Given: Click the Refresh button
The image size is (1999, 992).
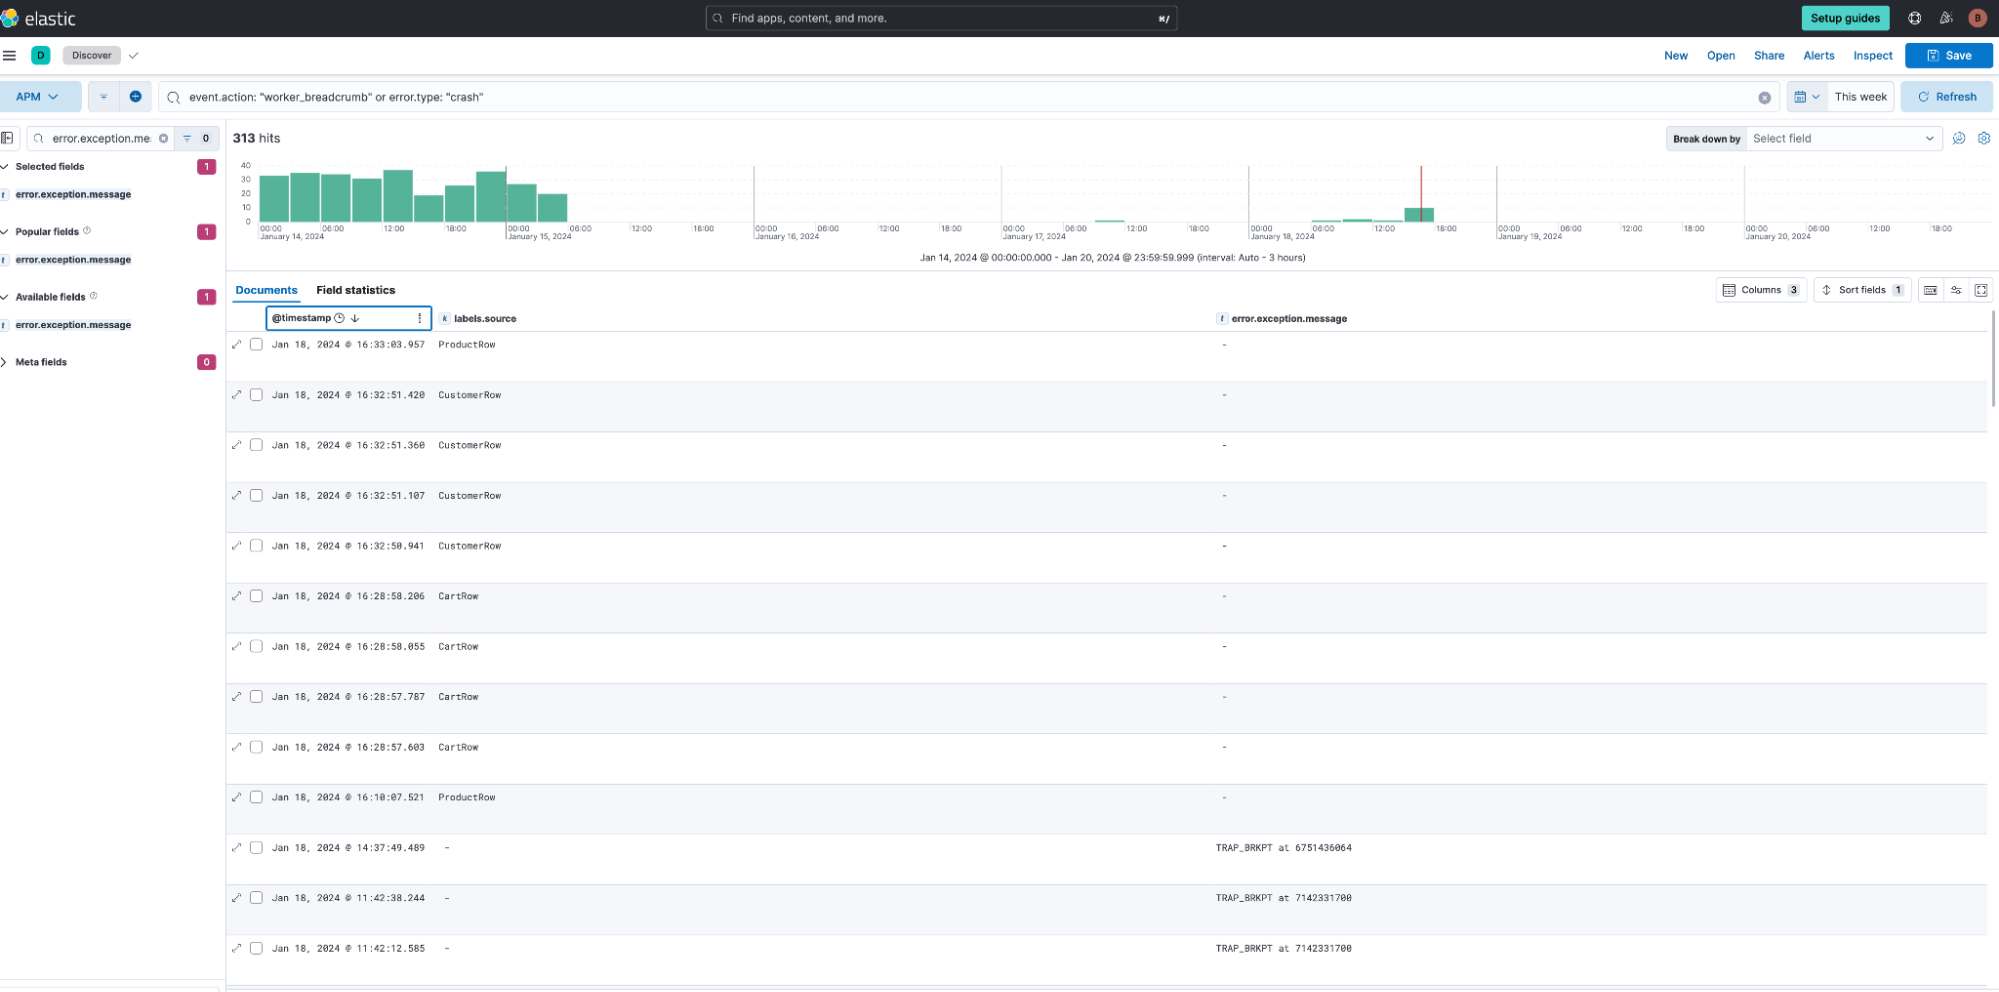Looking at the screenshot, I should click(1946, 97).
